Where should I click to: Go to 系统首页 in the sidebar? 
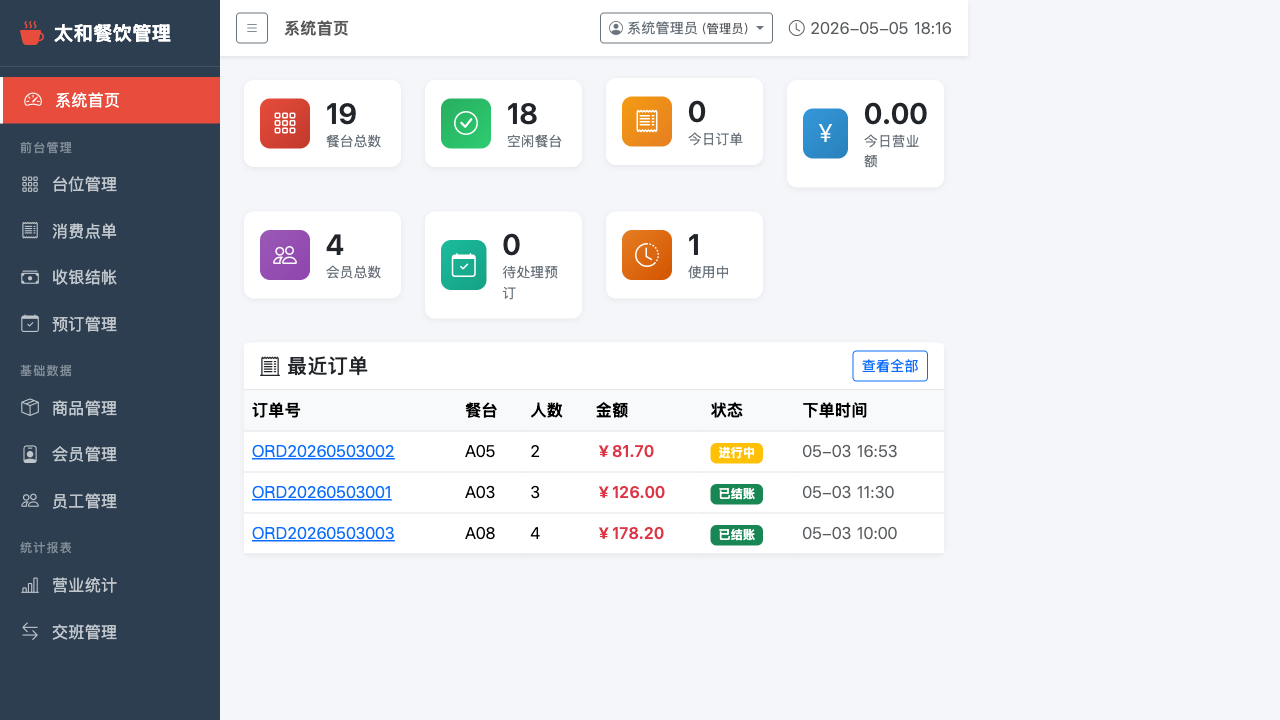(x=110, y=100)
